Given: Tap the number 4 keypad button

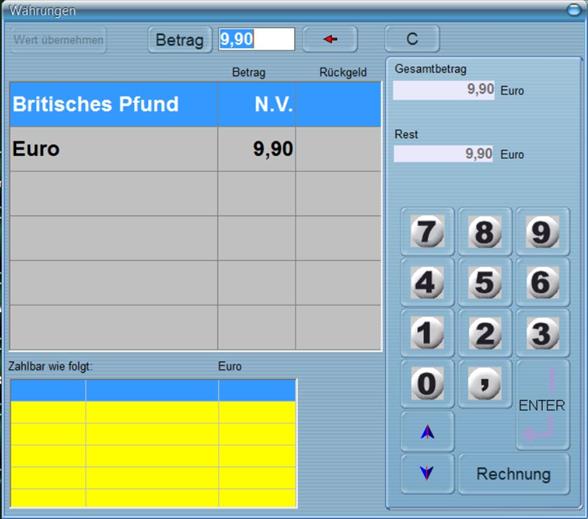Looking at the screenshot, I should [427, 282].
